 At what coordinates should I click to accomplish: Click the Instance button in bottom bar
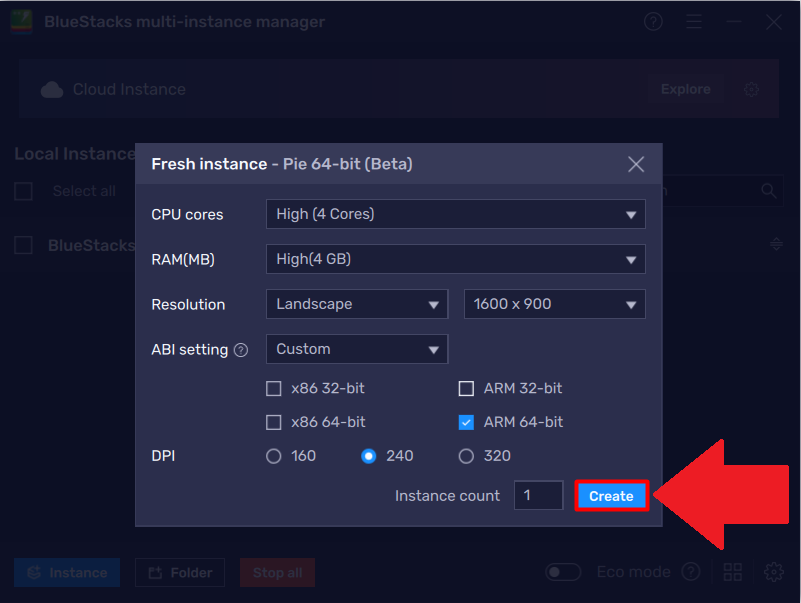click(x=67, y=572)
